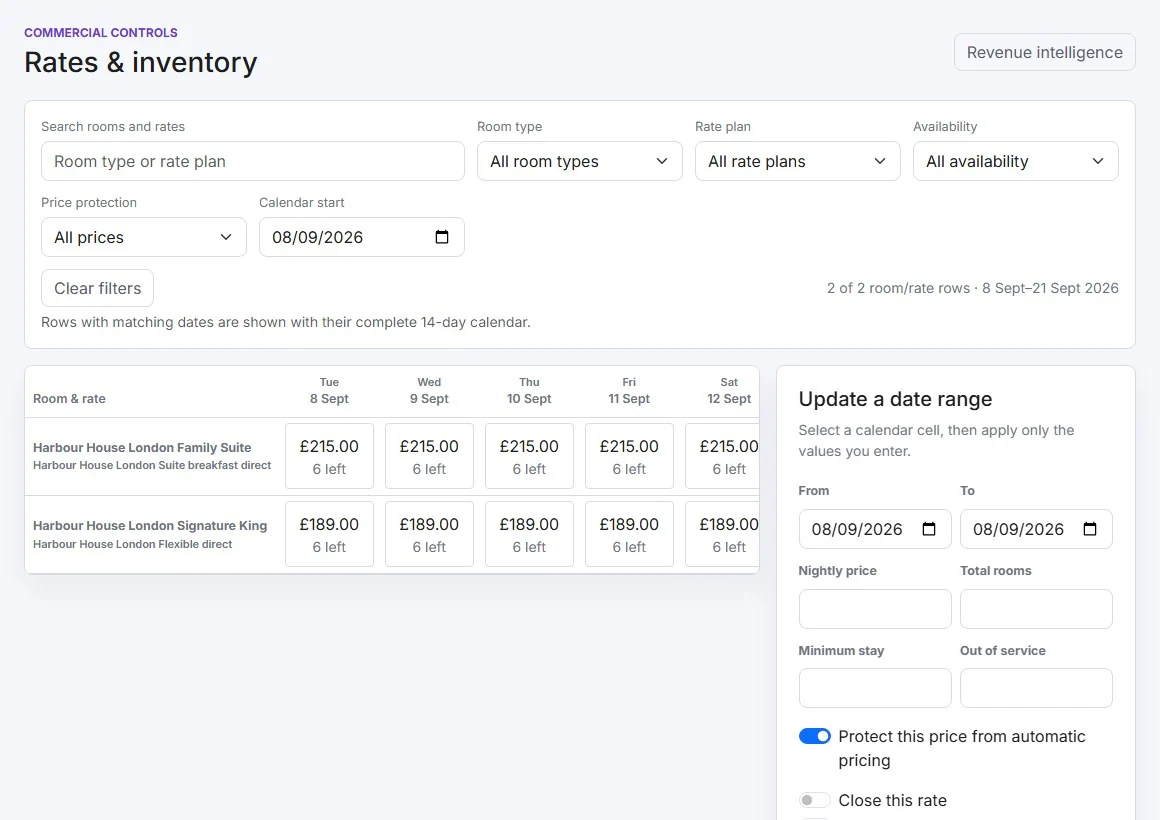Focus the Room type or rate plan search box
Viewport: 1160px width, 820px height.
pyautogui.click(x=253, y=161)
